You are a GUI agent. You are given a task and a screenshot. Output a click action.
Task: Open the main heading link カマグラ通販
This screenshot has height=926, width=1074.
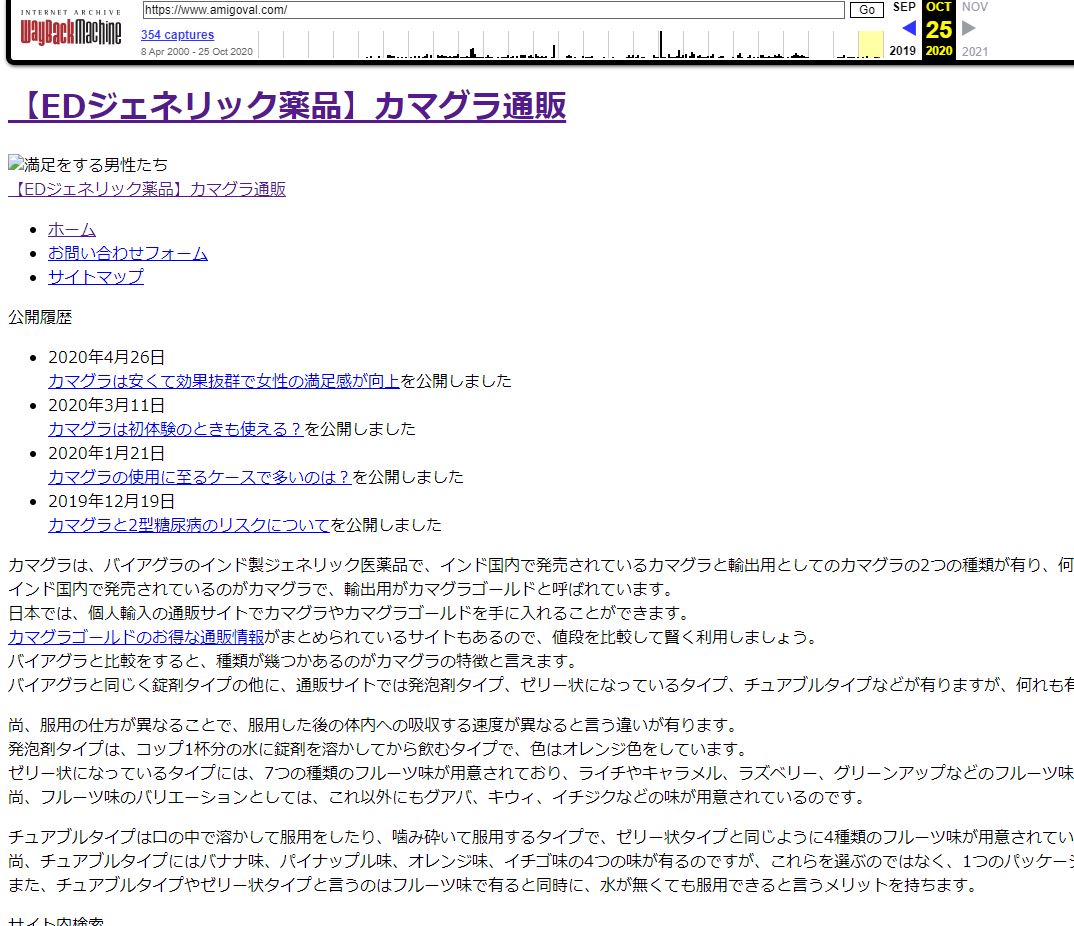287,106
